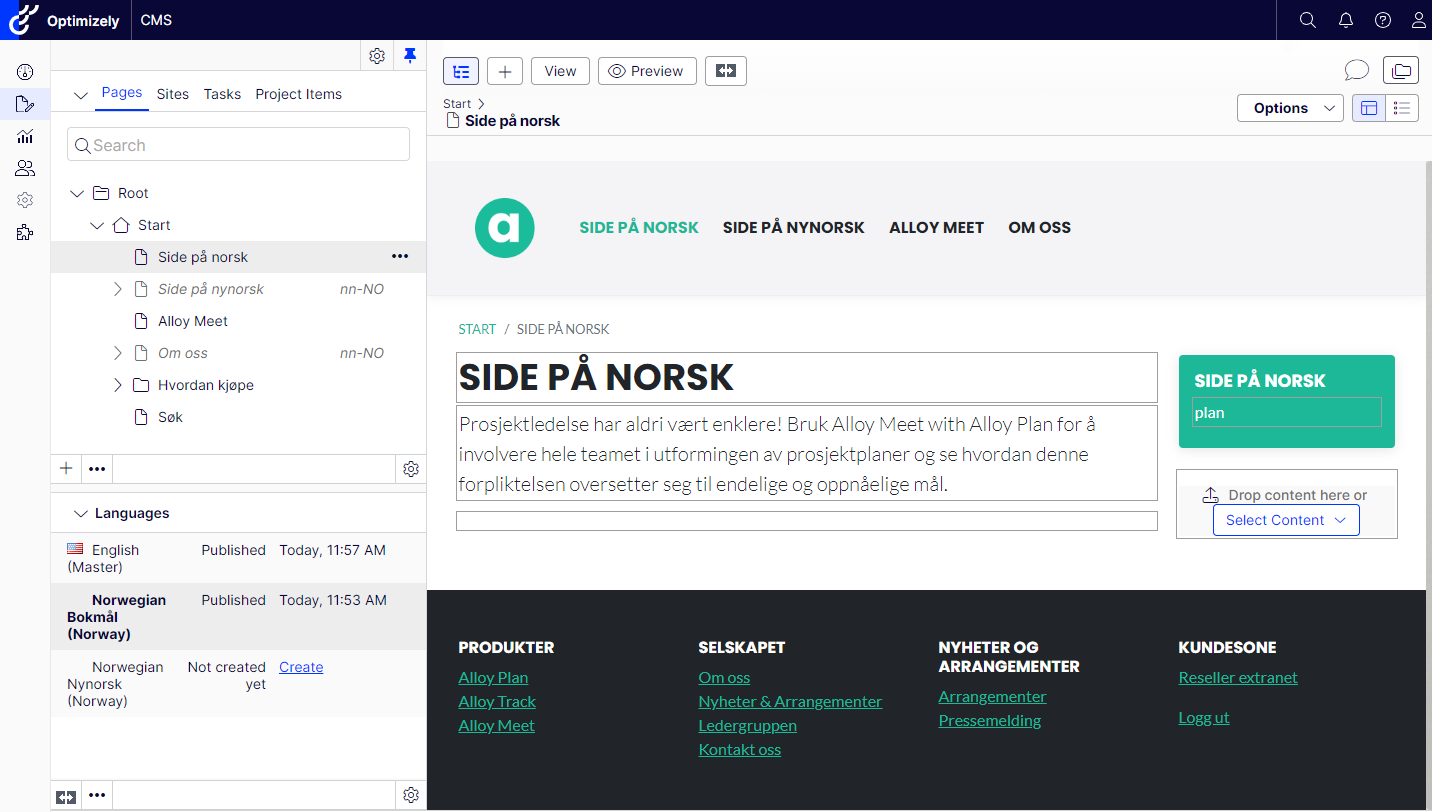Image resolution: width=1432 pixels, height=812 pixels.
Task: Click the pin icon in navigation pane
Action: pyautogui.click(x=410, y=56)
